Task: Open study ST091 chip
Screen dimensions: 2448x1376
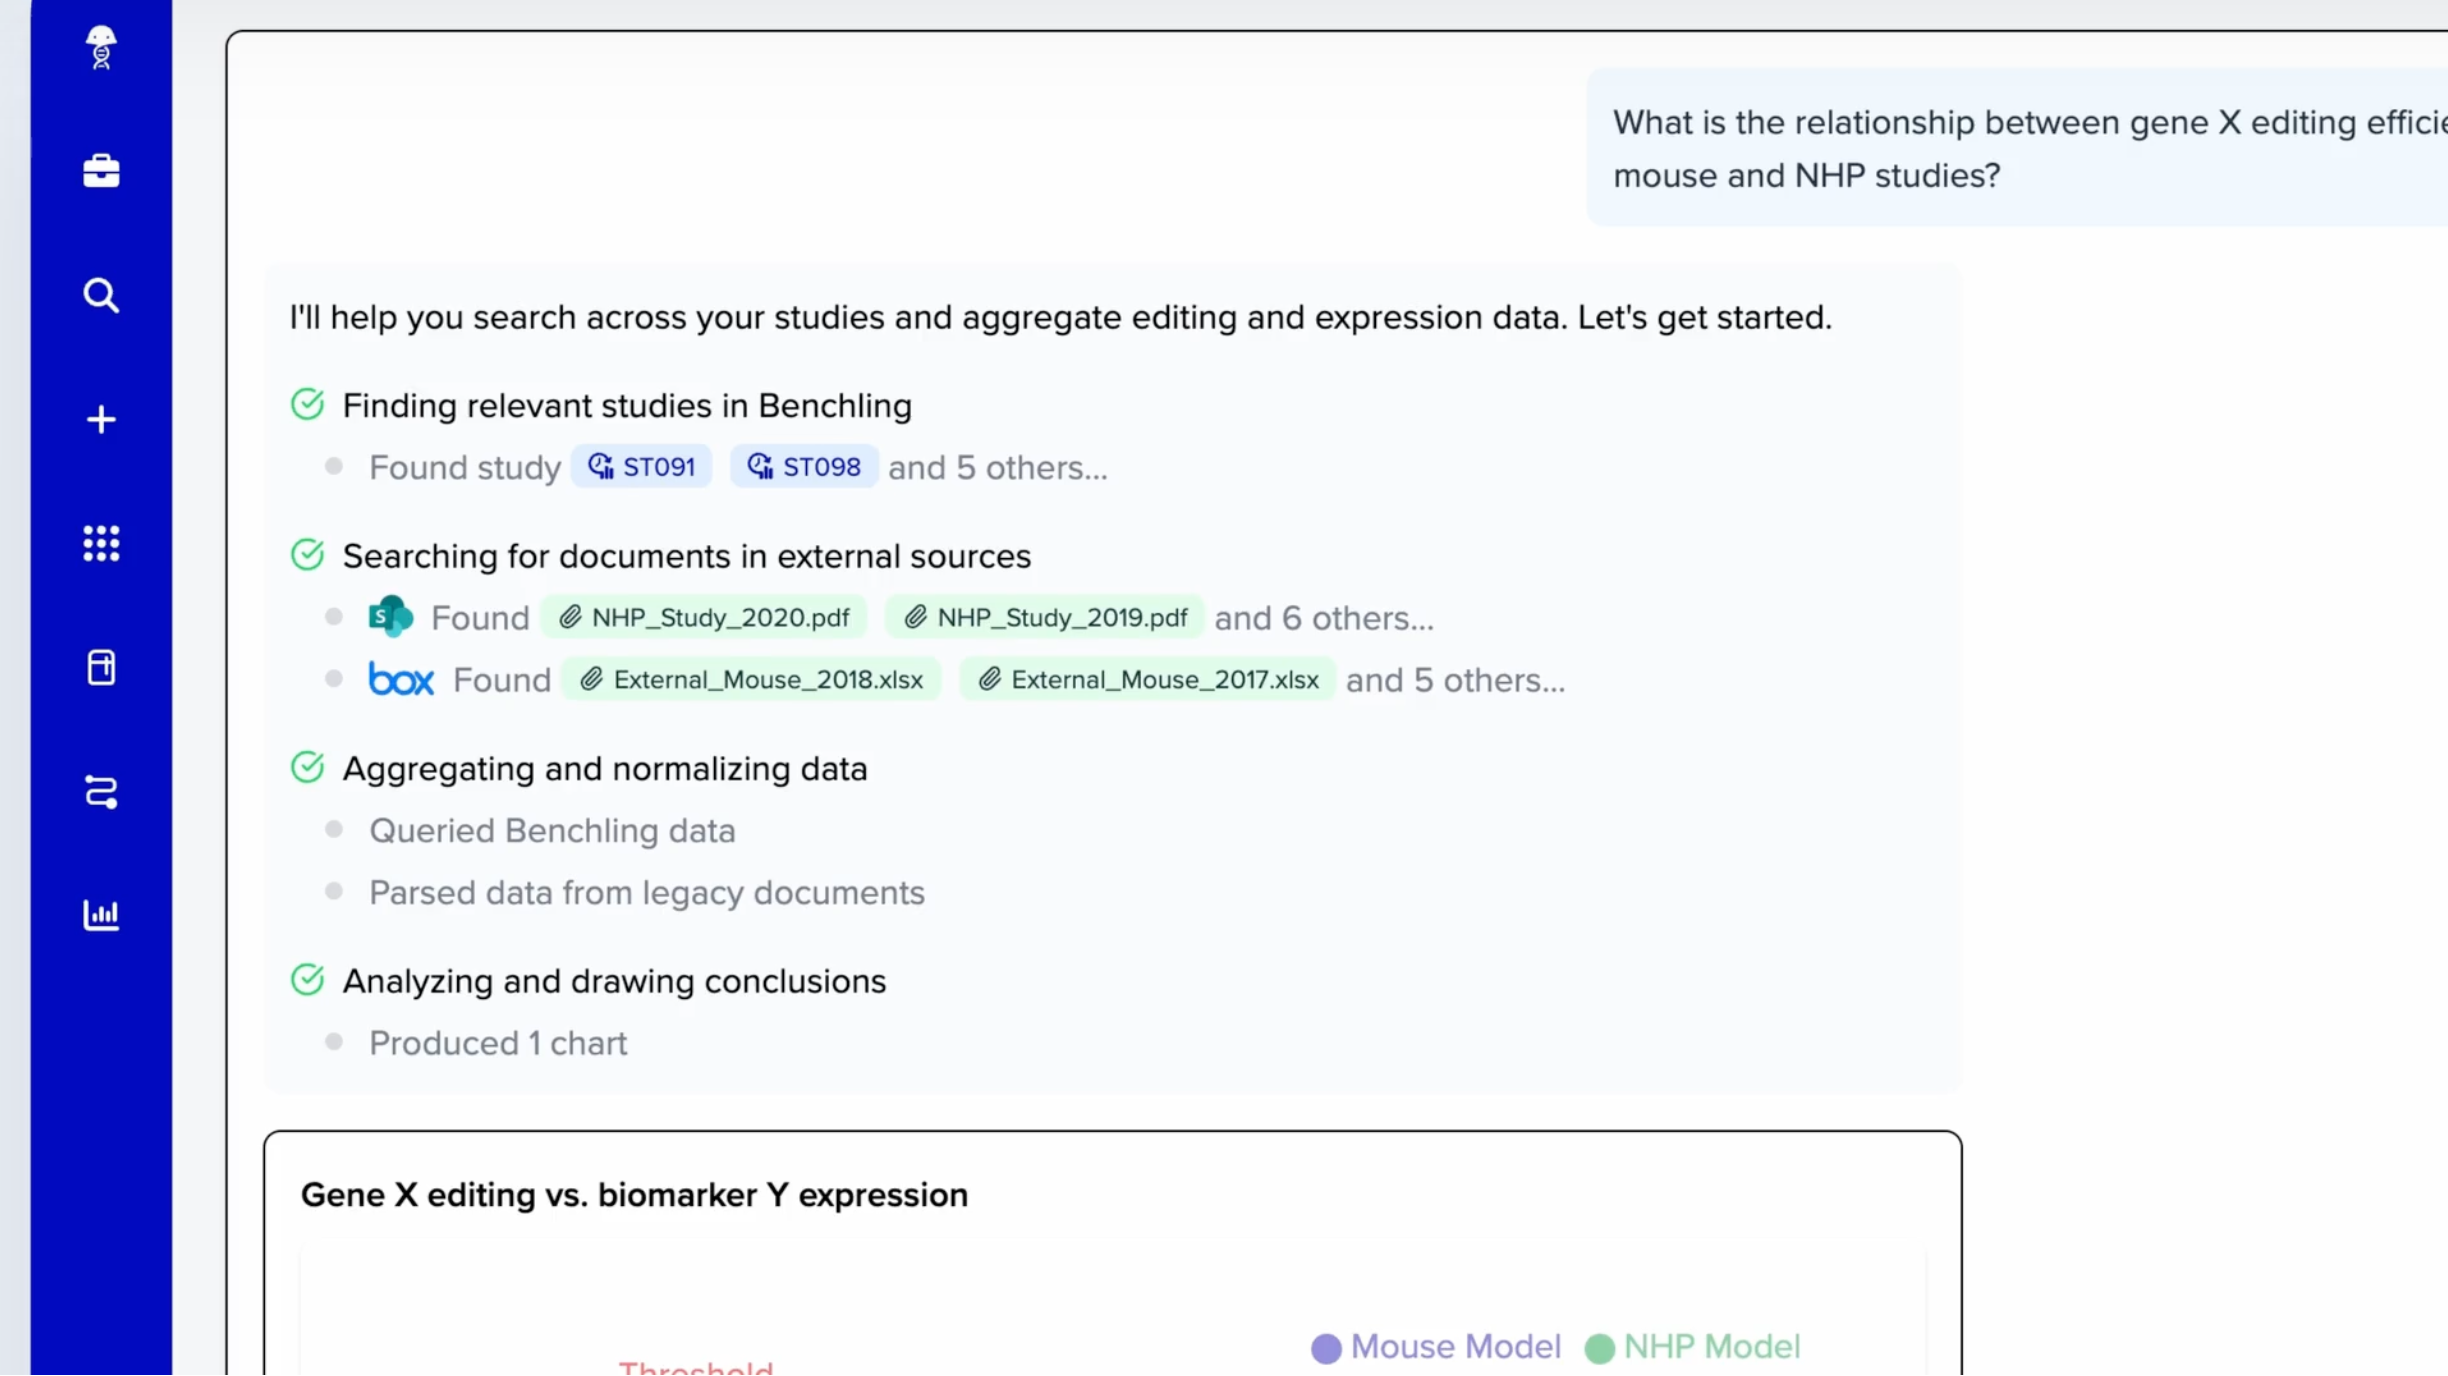Action: click(641, 467)
